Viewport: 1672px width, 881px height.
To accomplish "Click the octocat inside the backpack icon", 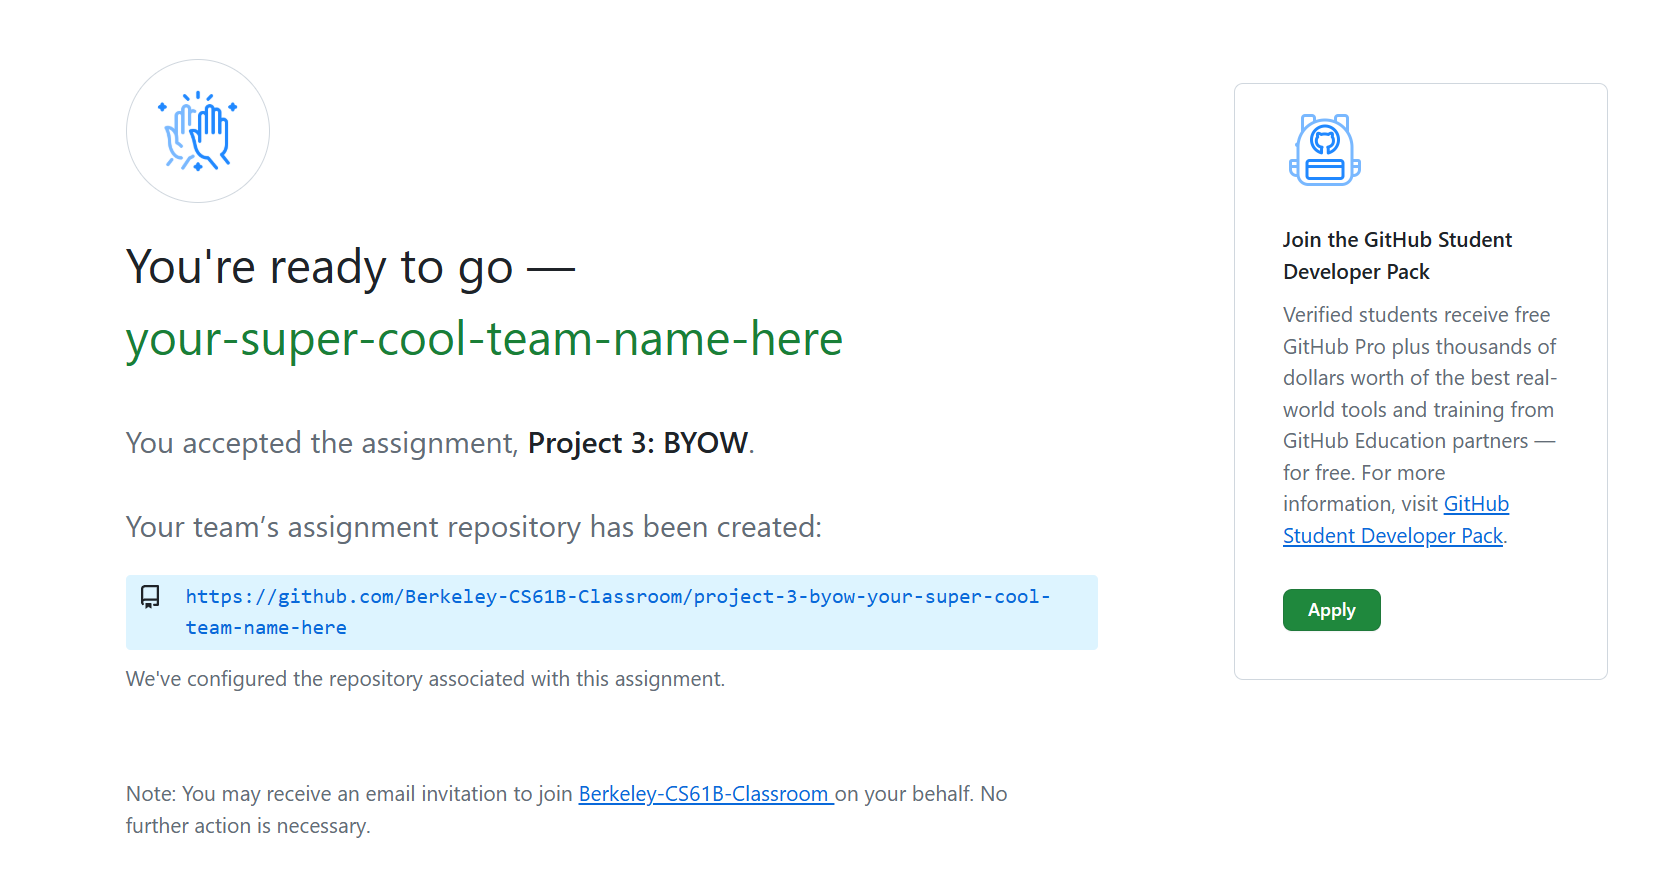I will pos(1327,140).
